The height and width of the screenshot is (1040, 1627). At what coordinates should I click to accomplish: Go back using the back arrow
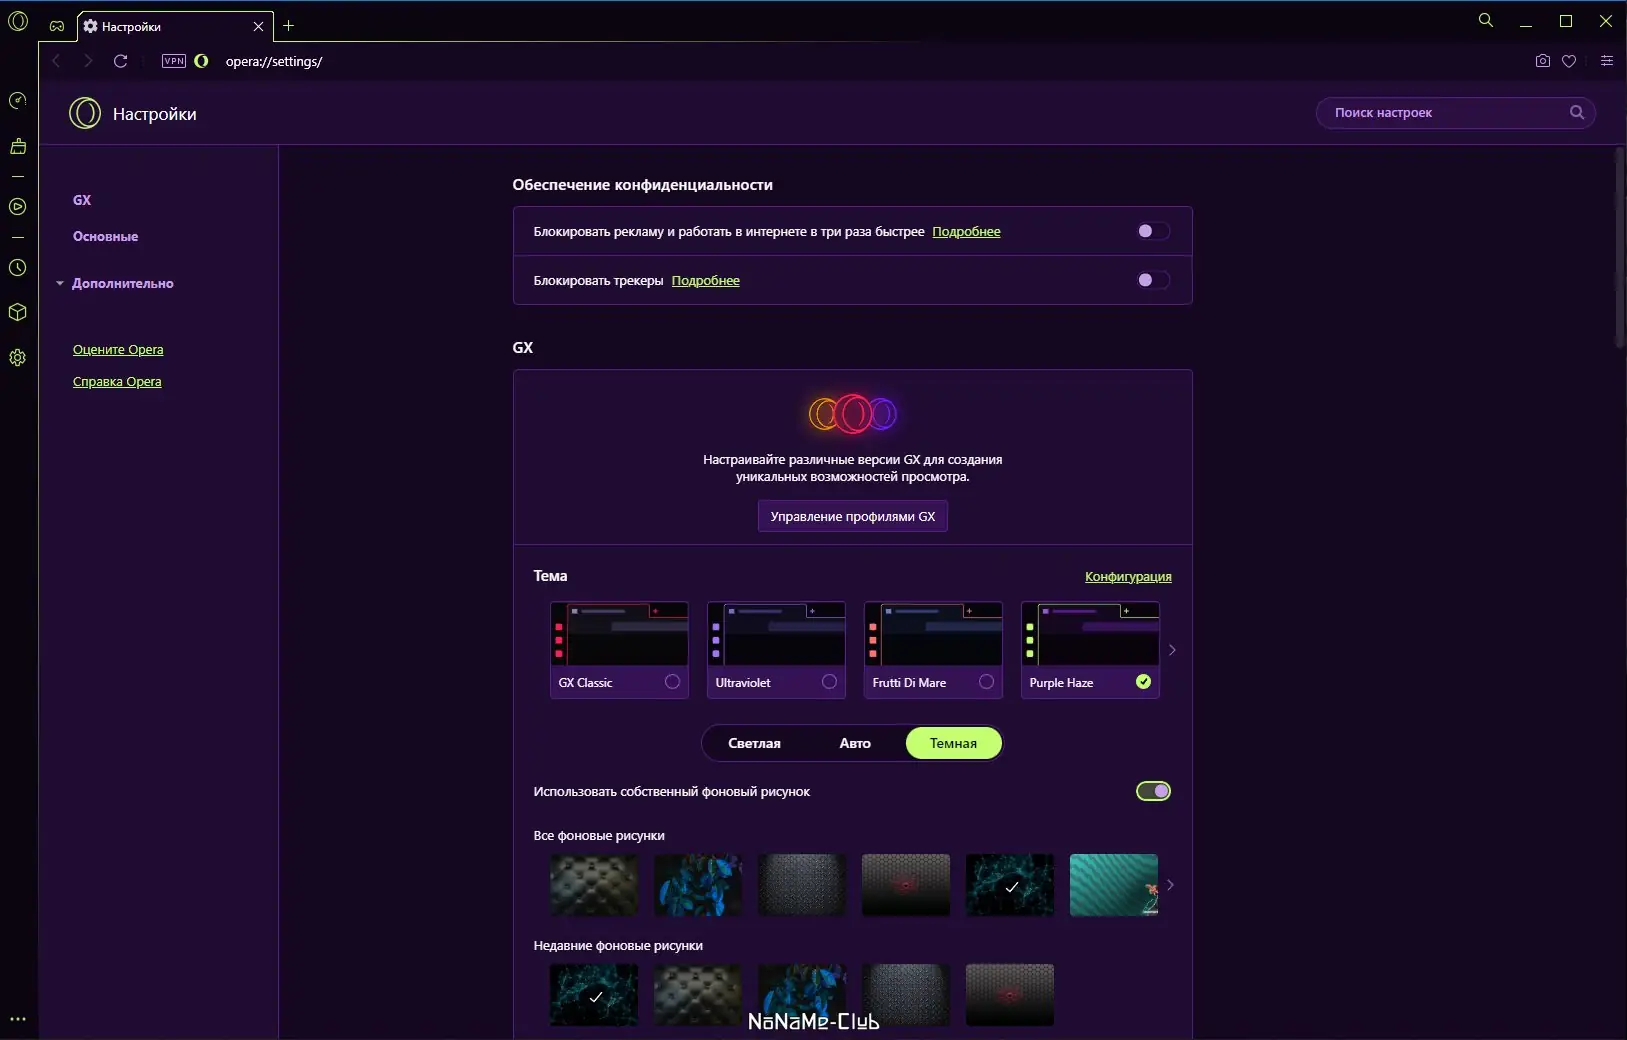click(57, 61)
